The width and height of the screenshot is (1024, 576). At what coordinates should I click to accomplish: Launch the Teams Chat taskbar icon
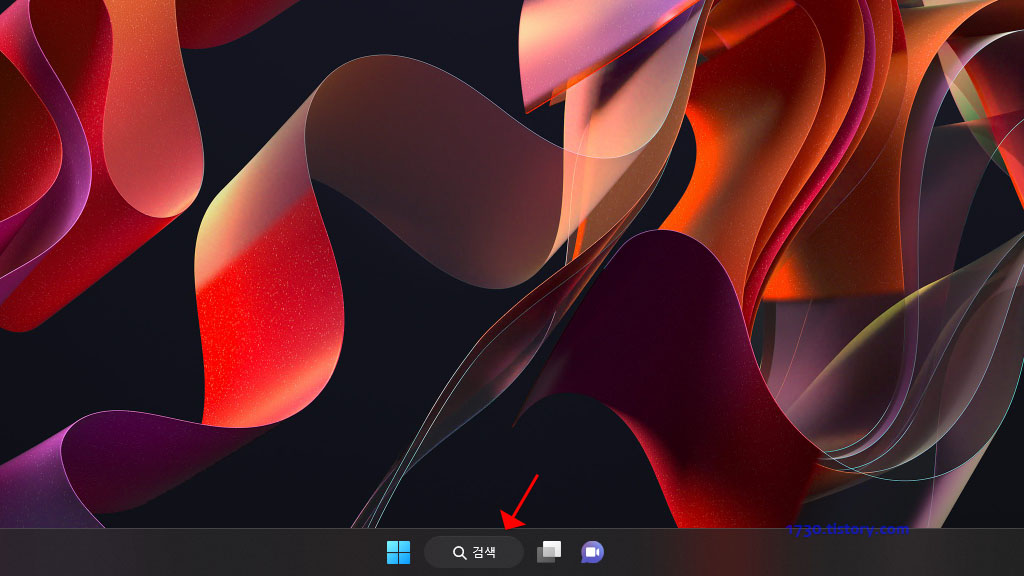pyautogui.click(x=592, y=552)
